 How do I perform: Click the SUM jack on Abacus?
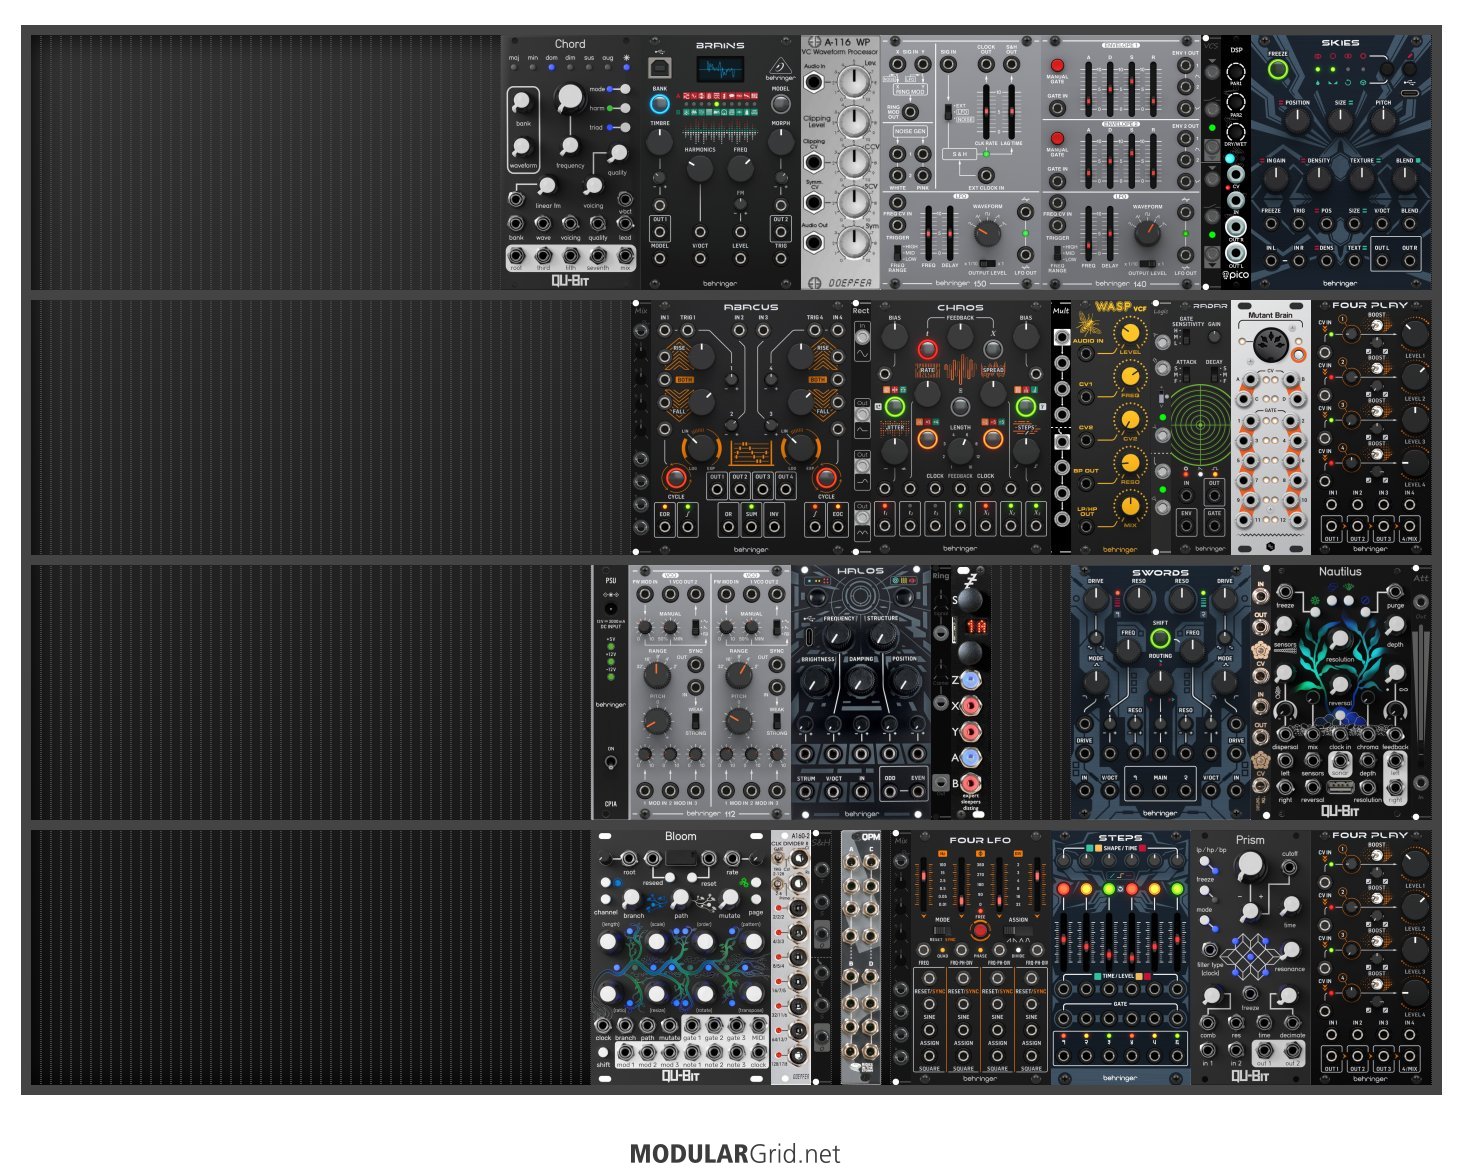point(751,529)
